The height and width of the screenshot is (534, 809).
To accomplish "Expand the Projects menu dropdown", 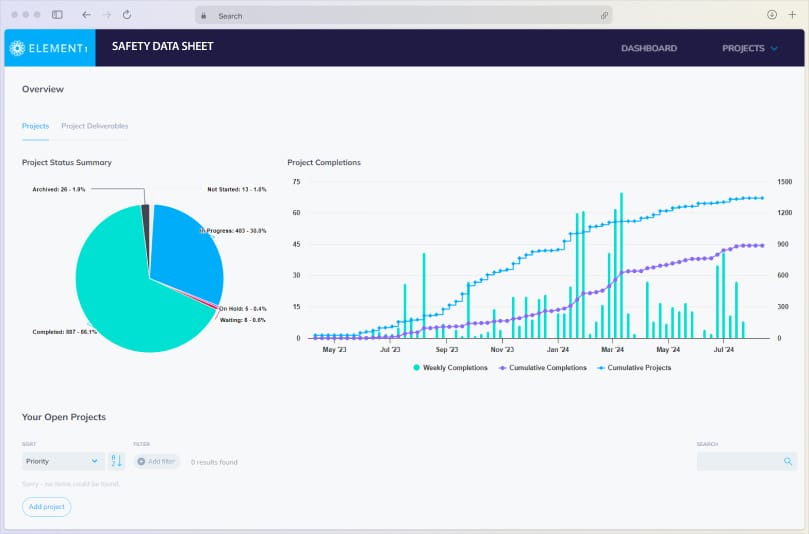I will point(749,48).
